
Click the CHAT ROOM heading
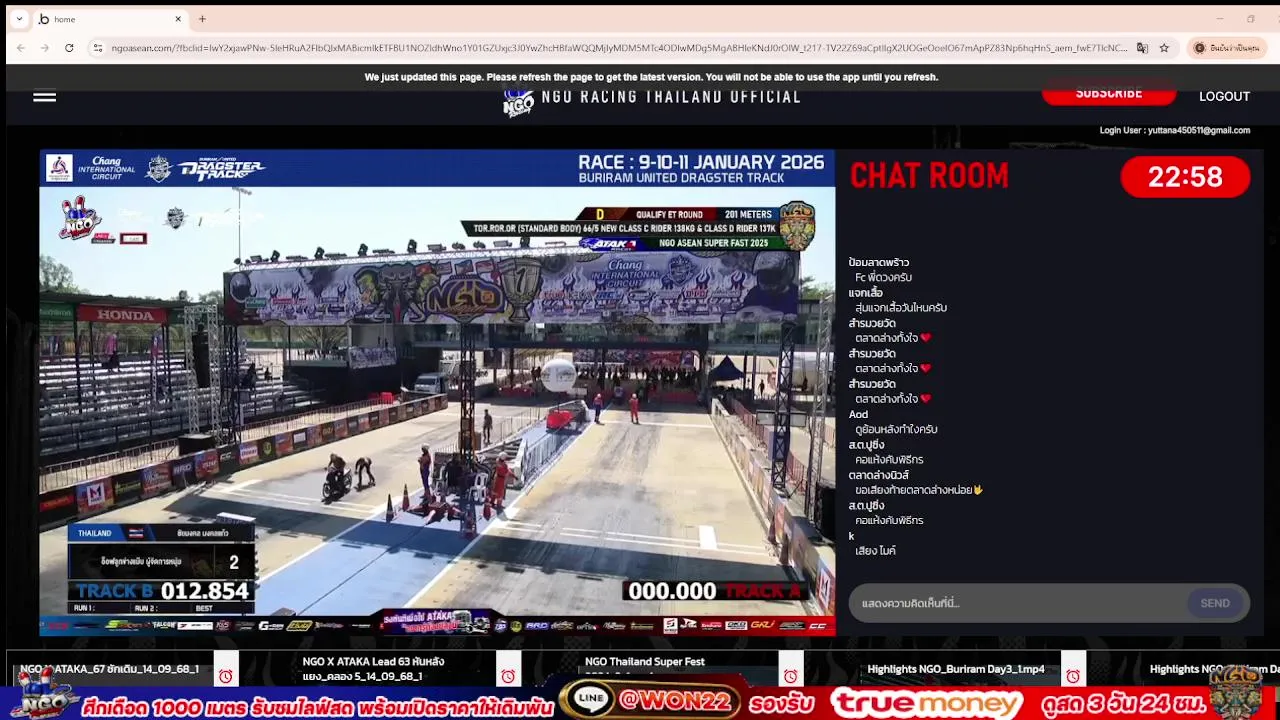(929, 176)
